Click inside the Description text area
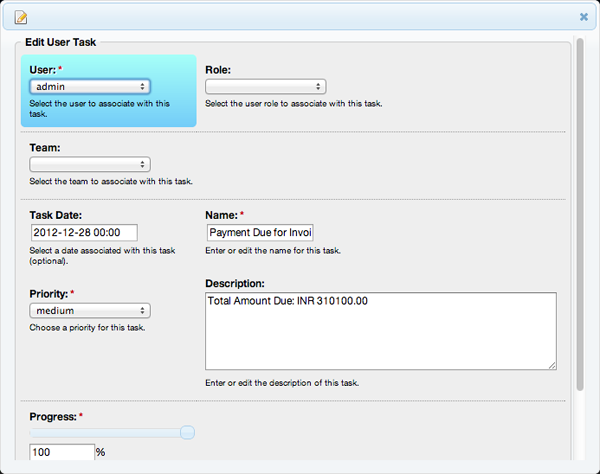 click(x=380, y=331)
